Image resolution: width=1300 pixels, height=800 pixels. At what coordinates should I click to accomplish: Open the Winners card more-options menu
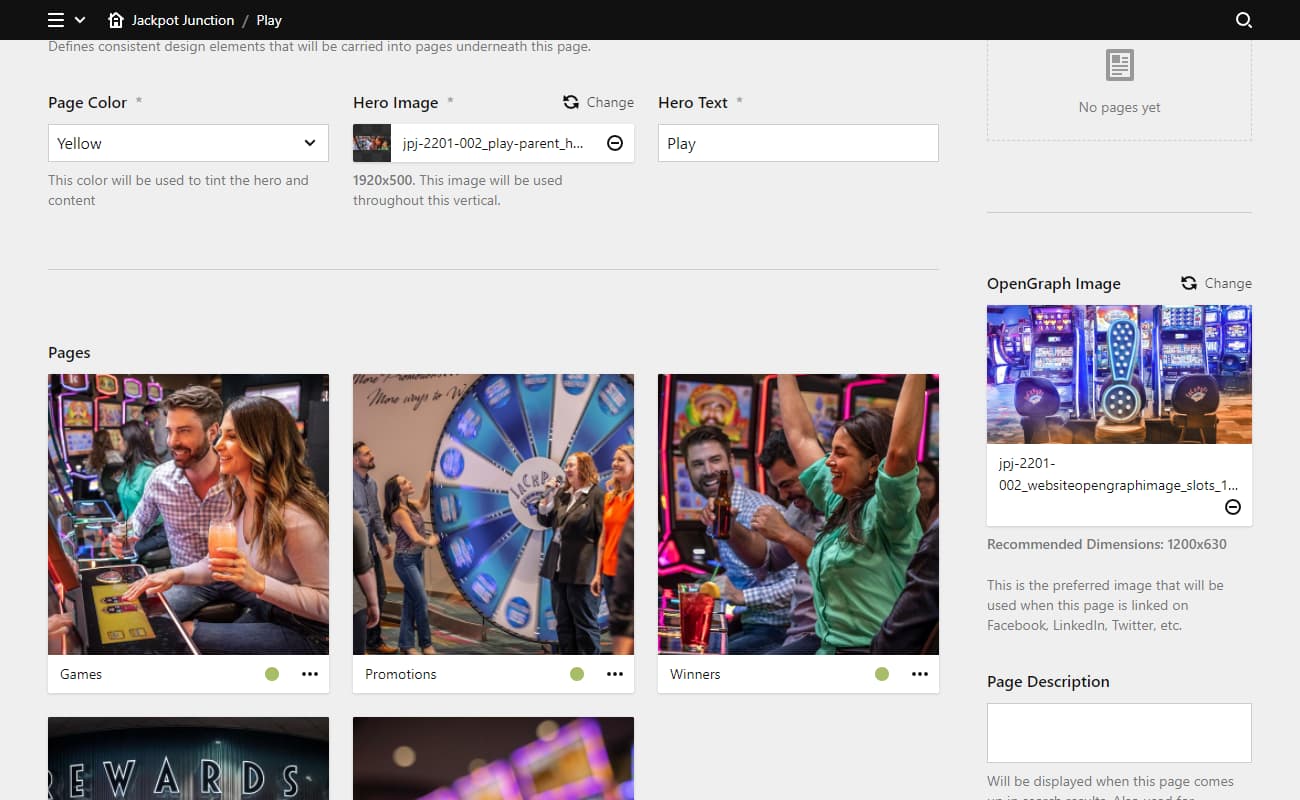920,674
